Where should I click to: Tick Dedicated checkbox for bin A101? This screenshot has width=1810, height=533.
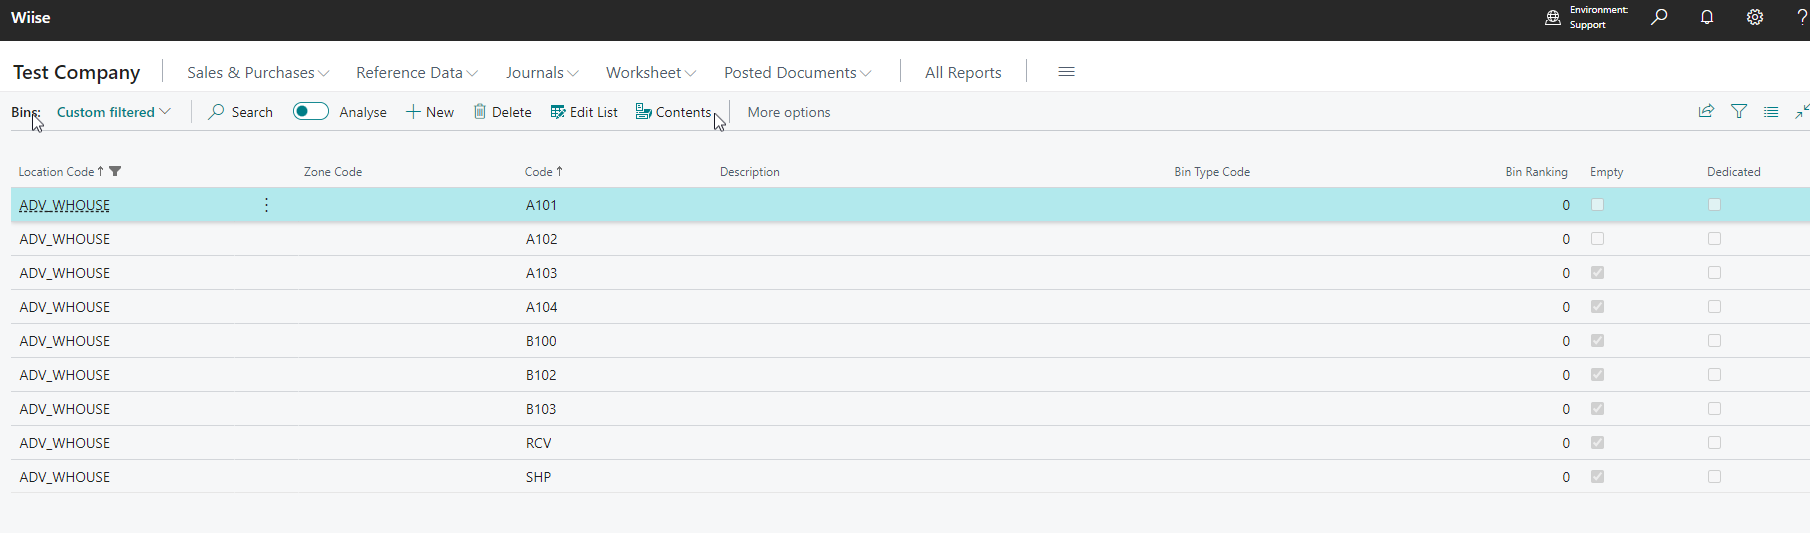[x=1714, y=205]
